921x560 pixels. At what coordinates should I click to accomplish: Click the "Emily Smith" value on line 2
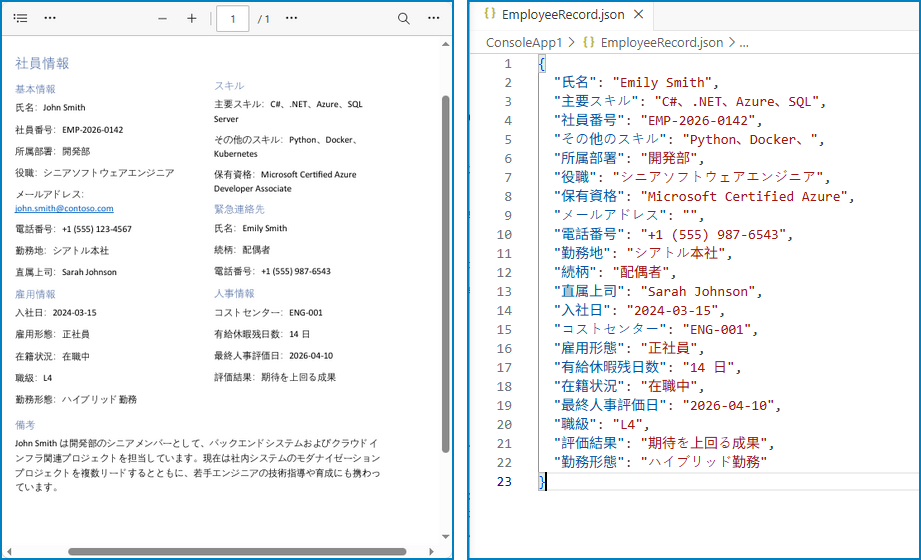[x=662, y=83]
